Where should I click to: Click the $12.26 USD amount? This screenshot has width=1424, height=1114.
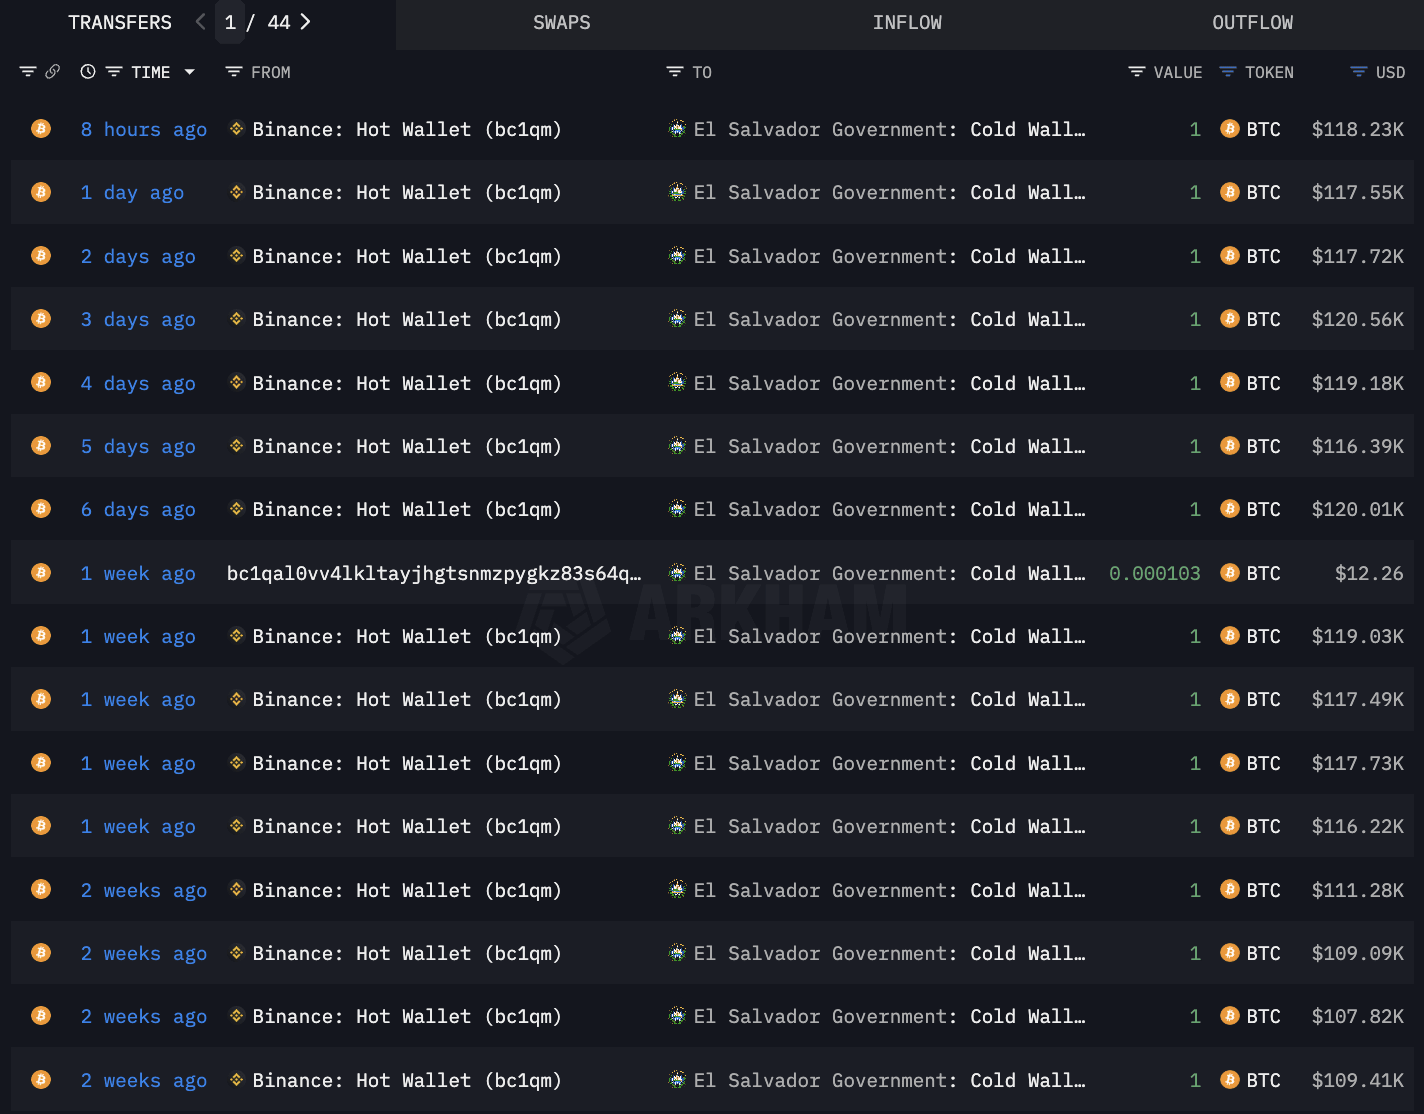[1369, 573]
